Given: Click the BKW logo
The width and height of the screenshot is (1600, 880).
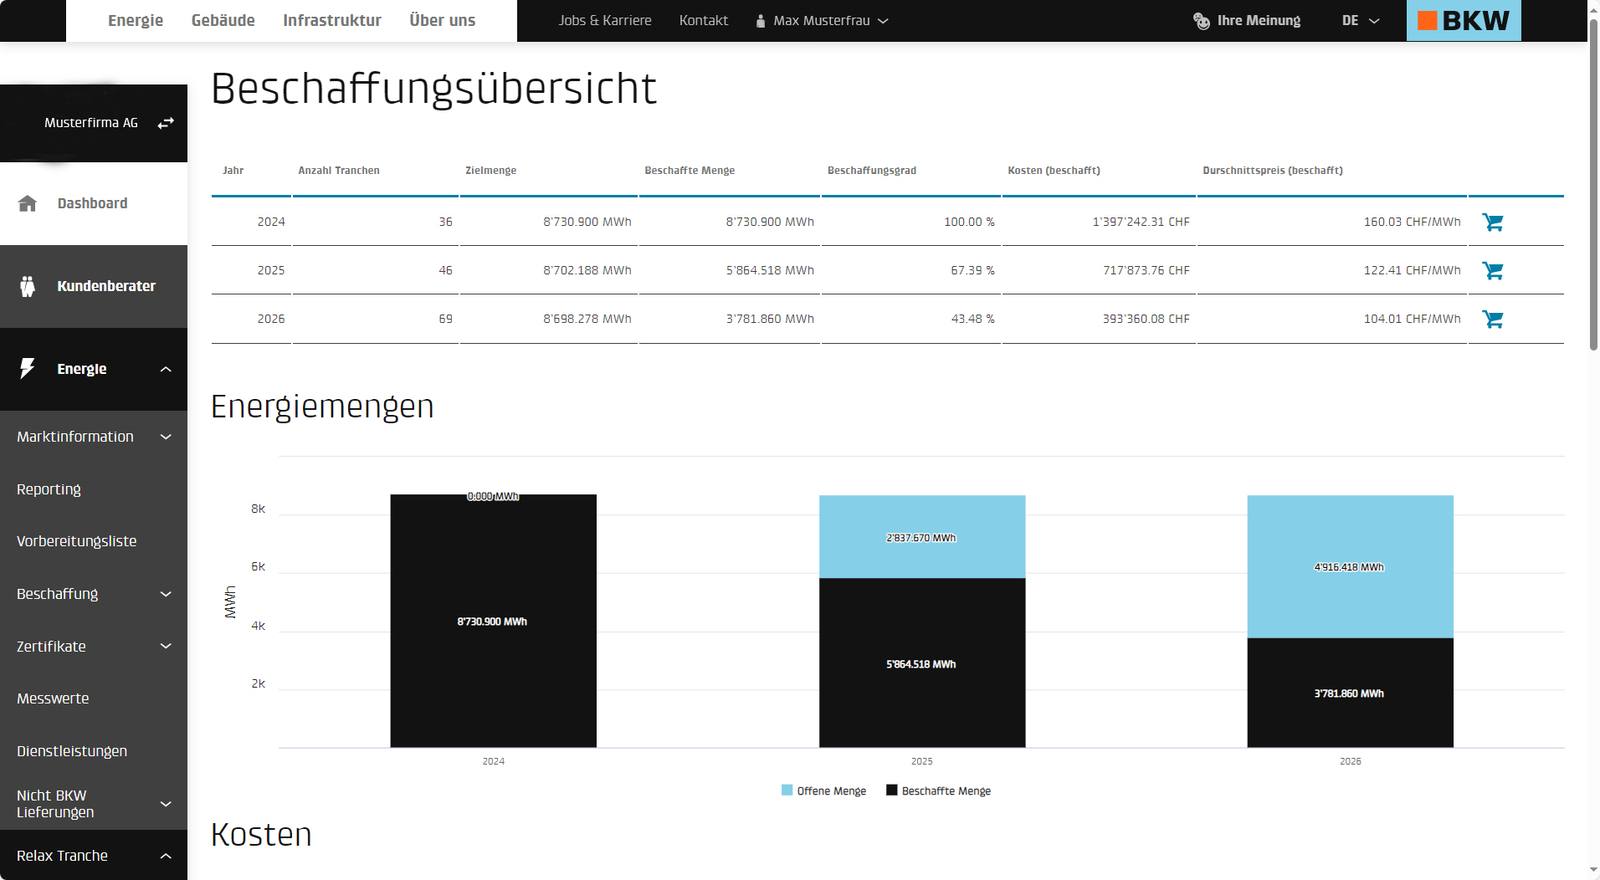Looking at the screenshot, I should [1463, 21].
